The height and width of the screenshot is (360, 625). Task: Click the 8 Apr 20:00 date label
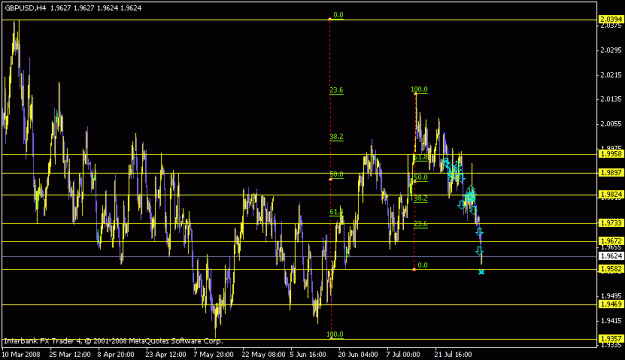pos(116,354)
